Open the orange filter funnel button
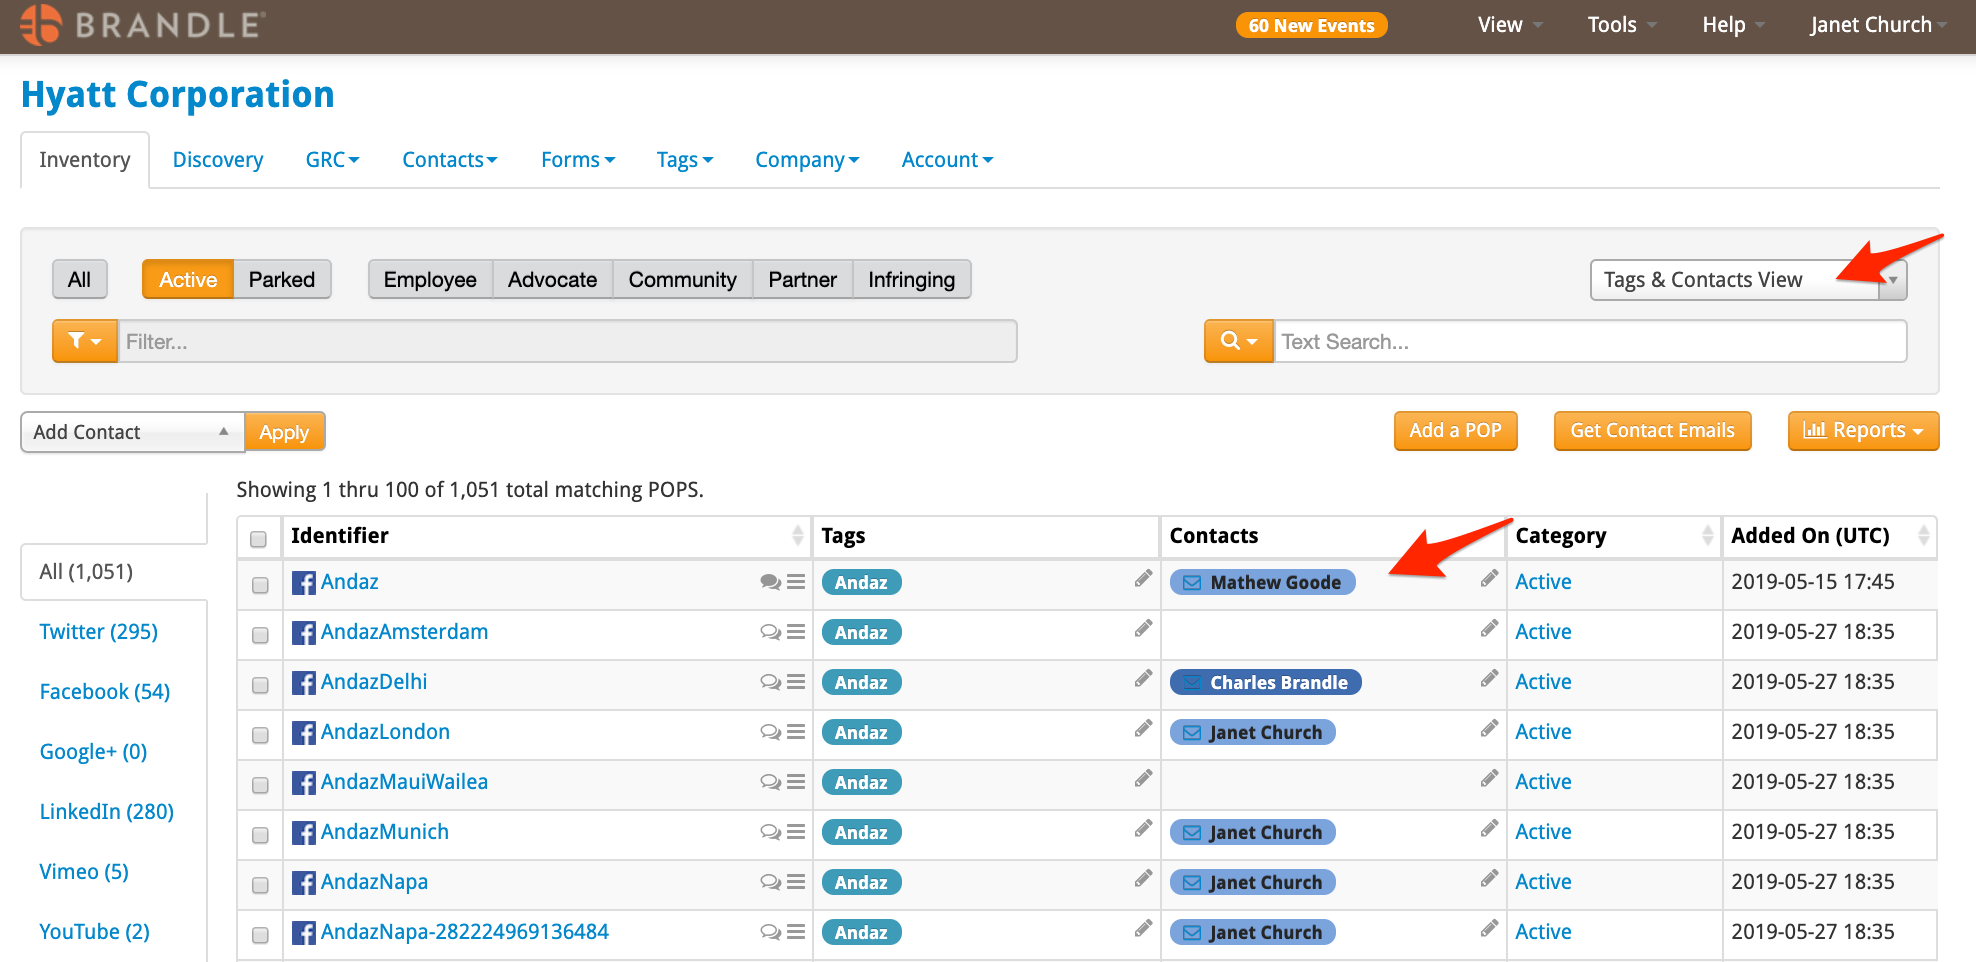1976x962 pixels. (85, 341)
